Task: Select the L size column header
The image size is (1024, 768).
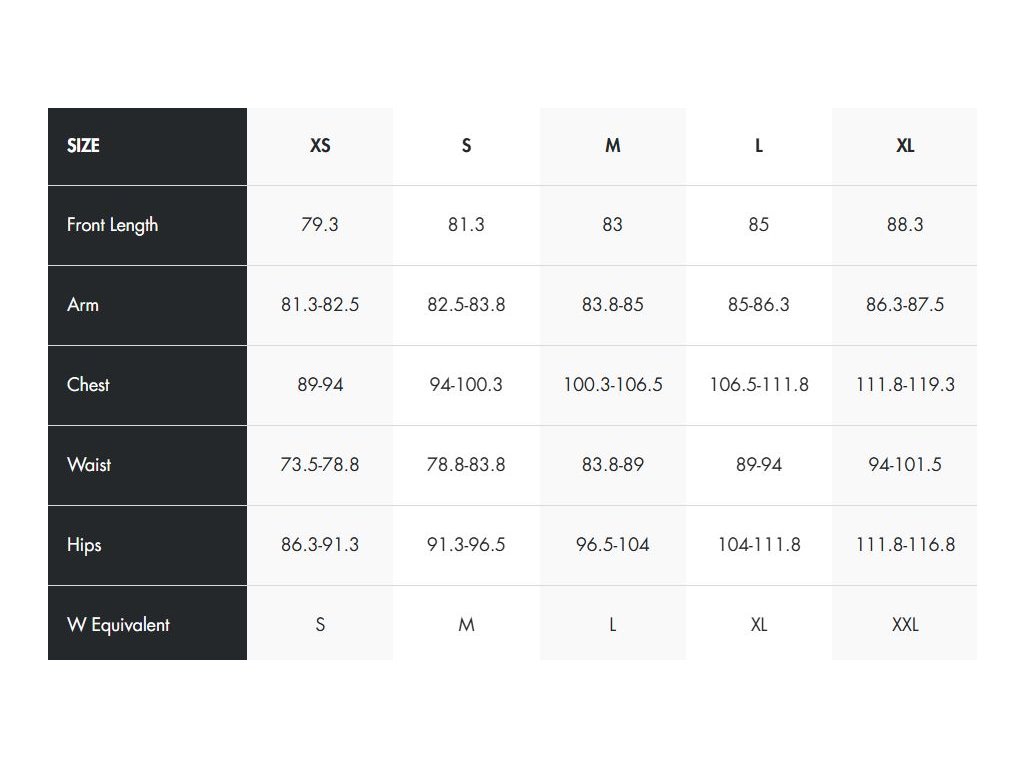Action: 759,146
